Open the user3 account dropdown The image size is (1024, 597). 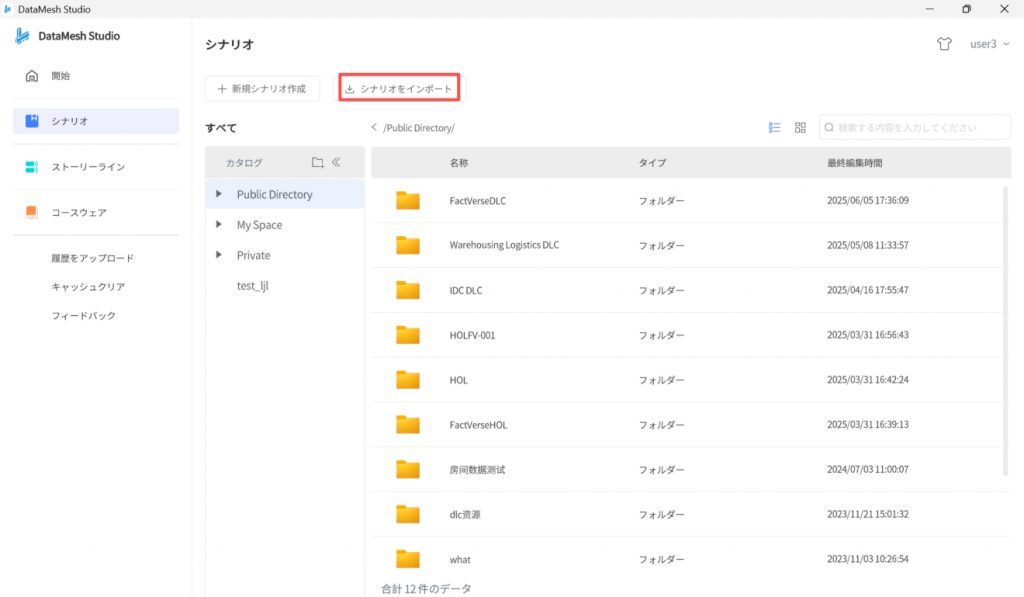click(x=988, y=44)
